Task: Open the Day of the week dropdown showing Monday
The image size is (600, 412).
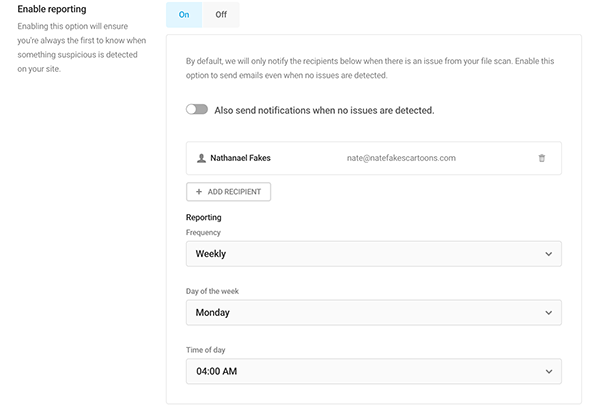Action: click(x=373, y=313)
